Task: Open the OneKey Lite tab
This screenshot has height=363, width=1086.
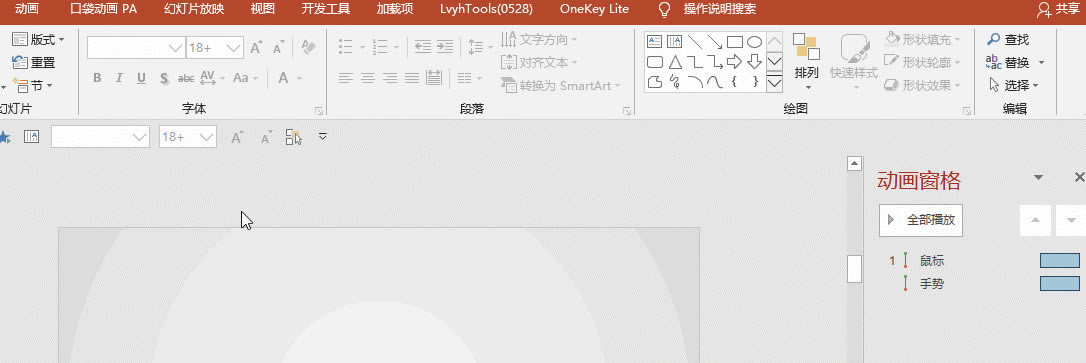Action: [x=594, y=10]
